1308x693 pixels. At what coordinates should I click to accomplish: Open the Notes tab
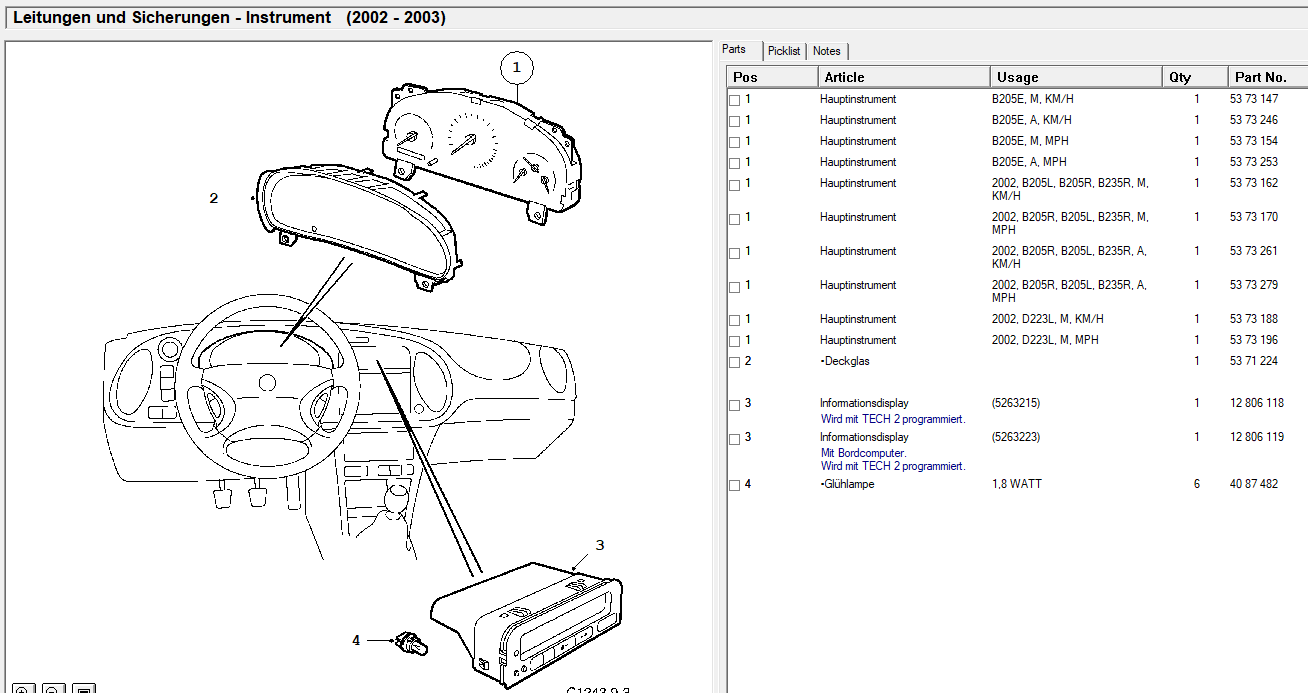coord(827,51)
